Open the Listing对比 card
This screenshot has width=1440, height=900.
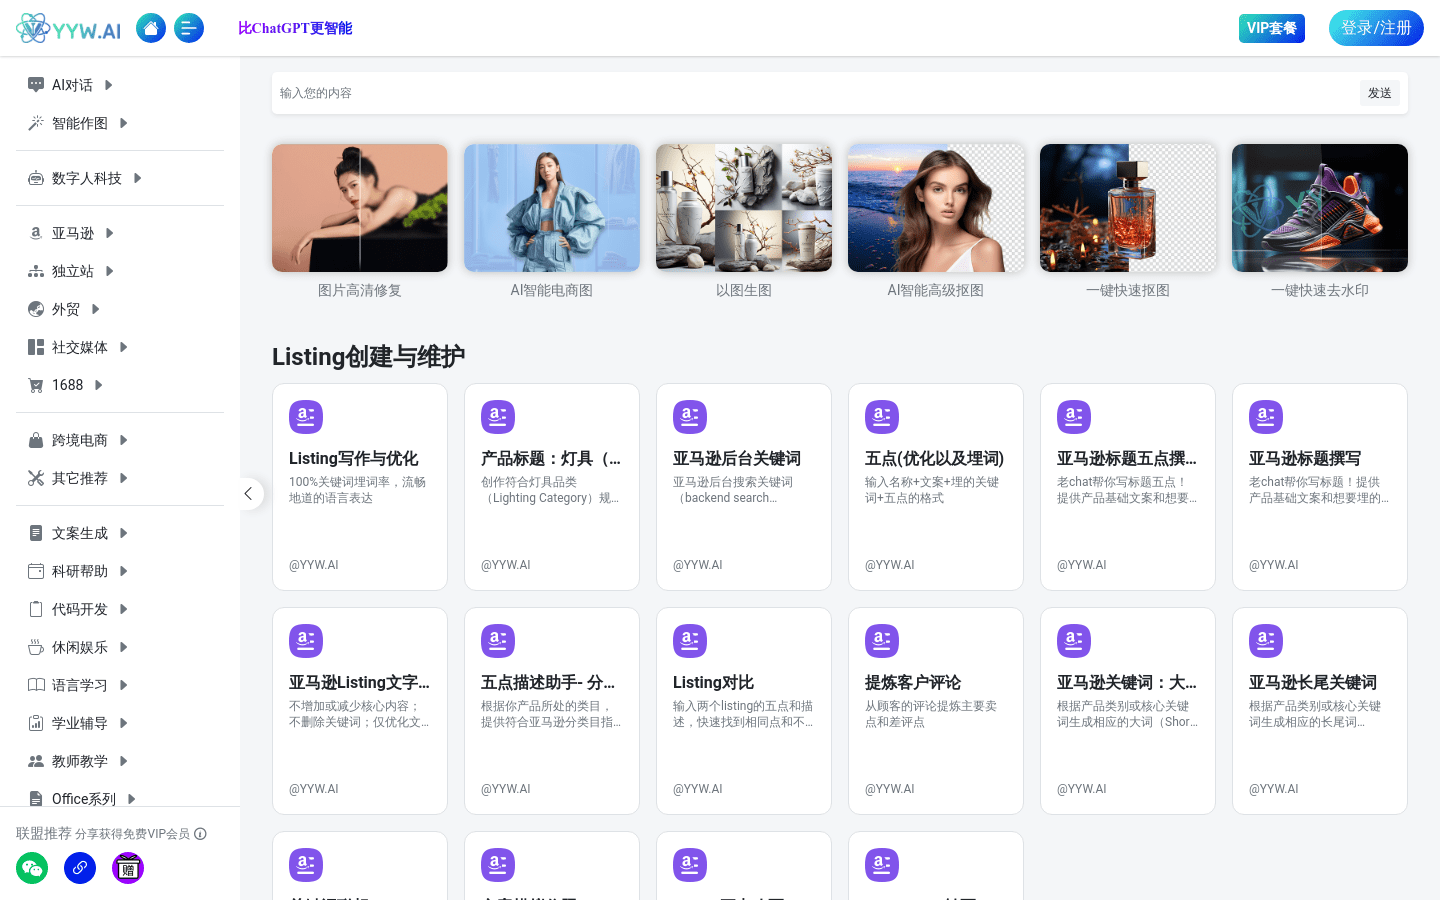click(x=744, y=711)
